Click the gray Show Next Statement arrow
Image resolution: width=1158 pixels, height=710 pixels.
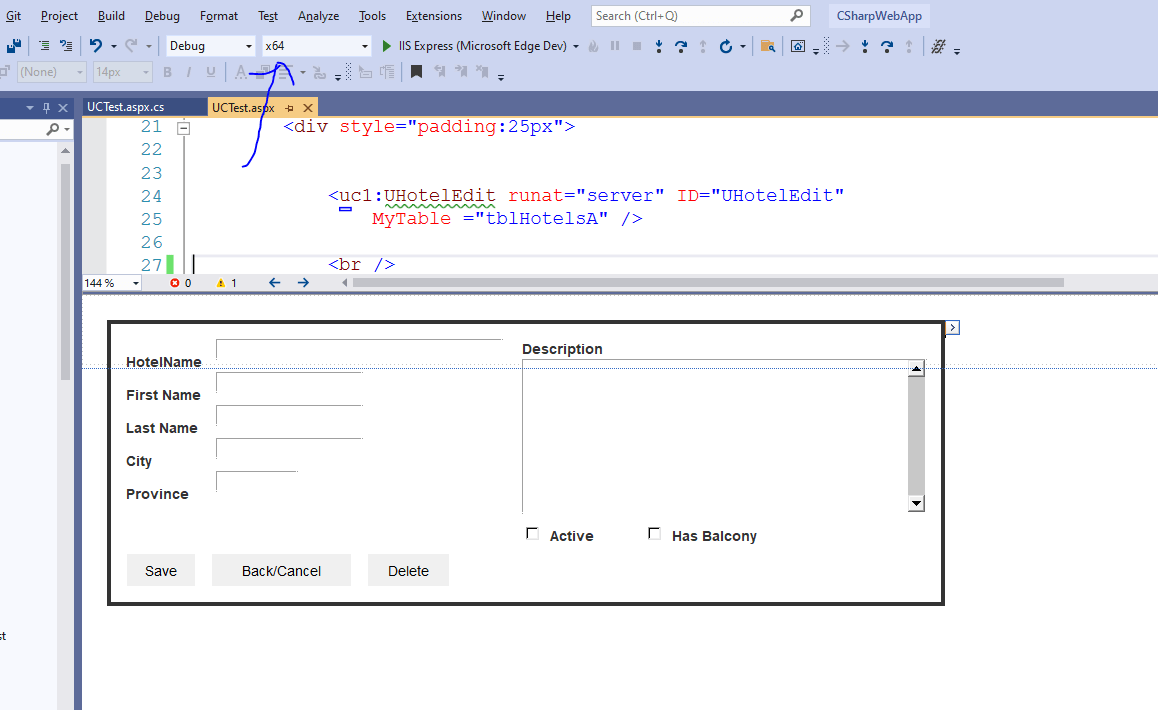[843, 47]
